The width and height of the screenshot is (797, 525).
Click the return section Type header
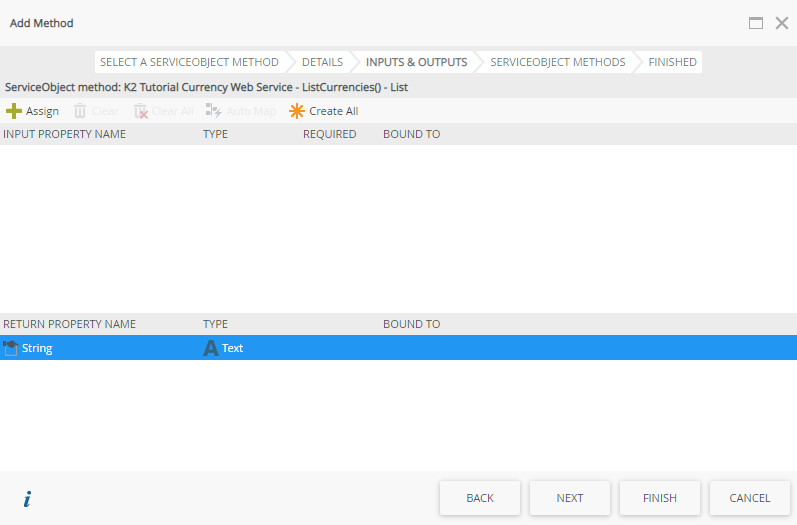click(x=216, y=324)
